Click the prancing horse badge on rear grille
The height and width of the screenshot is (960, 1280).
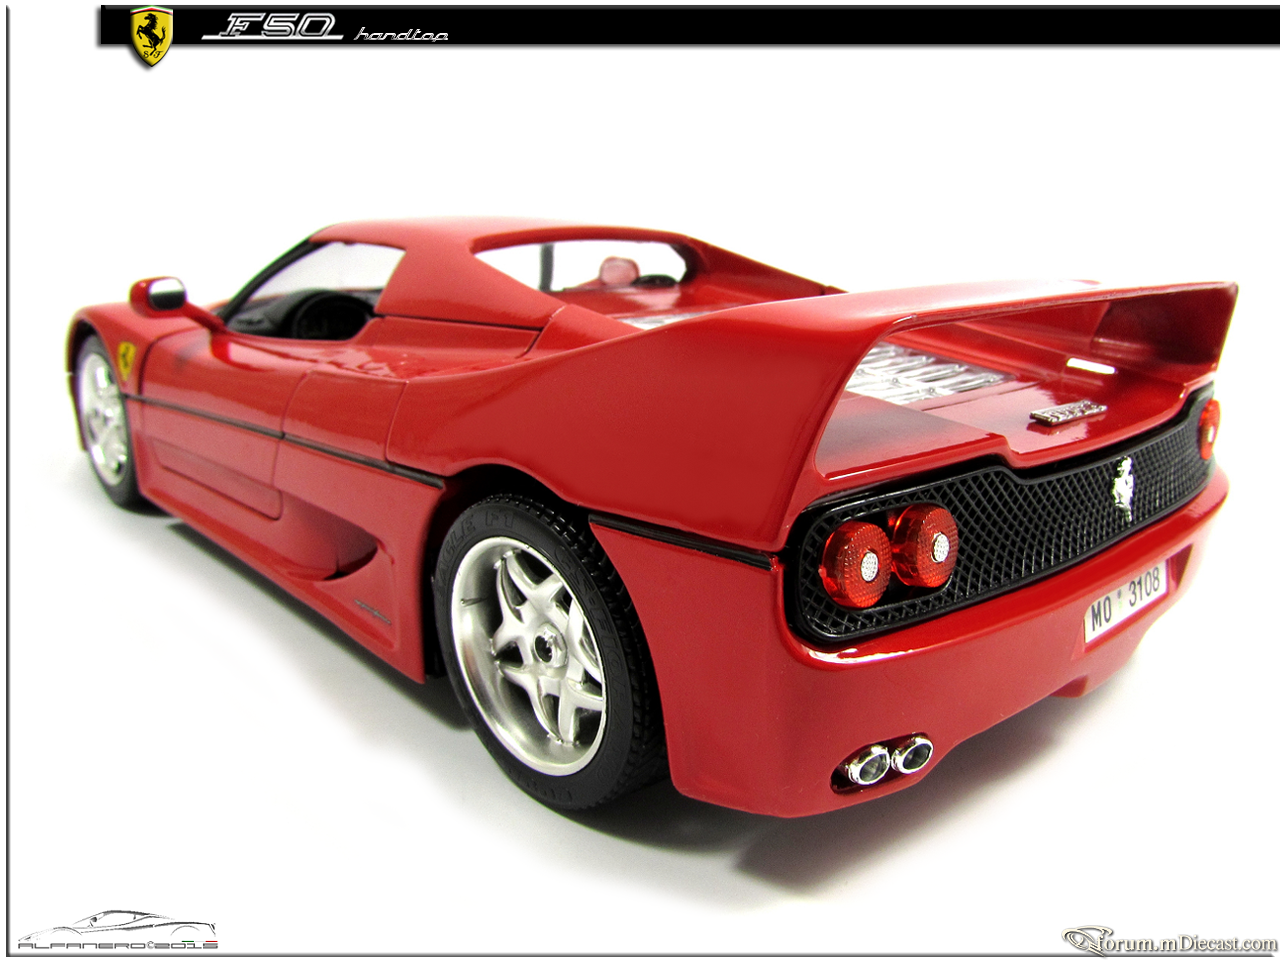click(x=1124, y=489)
